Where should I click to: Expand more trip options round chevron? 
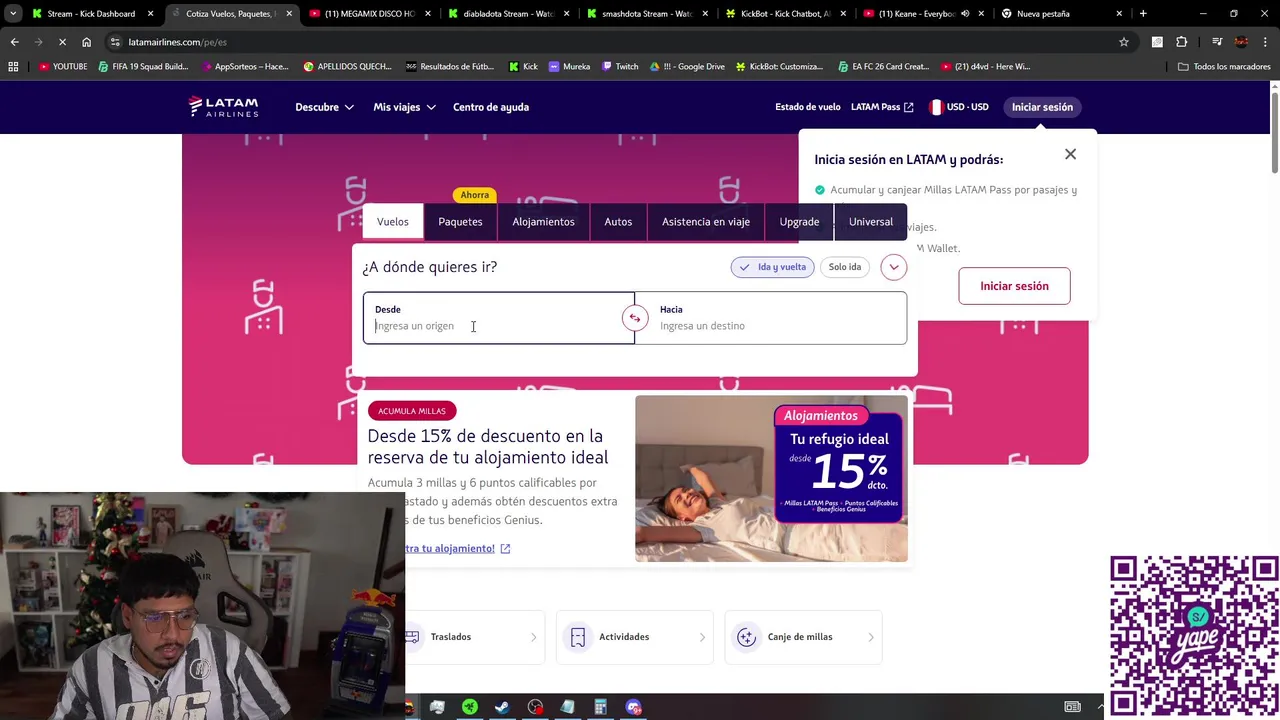coord(893,267)
